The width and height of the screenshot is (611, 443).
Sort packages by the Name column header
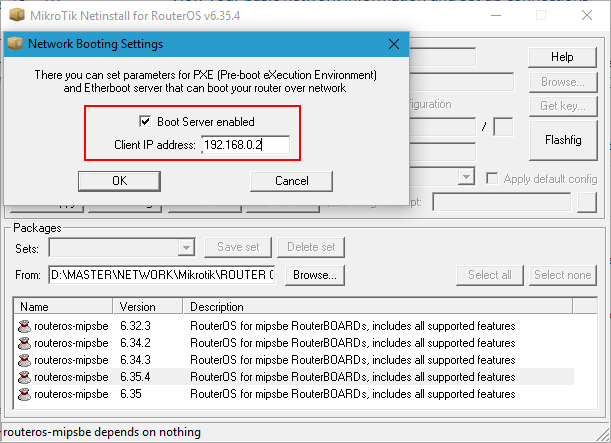pyautogui.click(x=63, y=307)
